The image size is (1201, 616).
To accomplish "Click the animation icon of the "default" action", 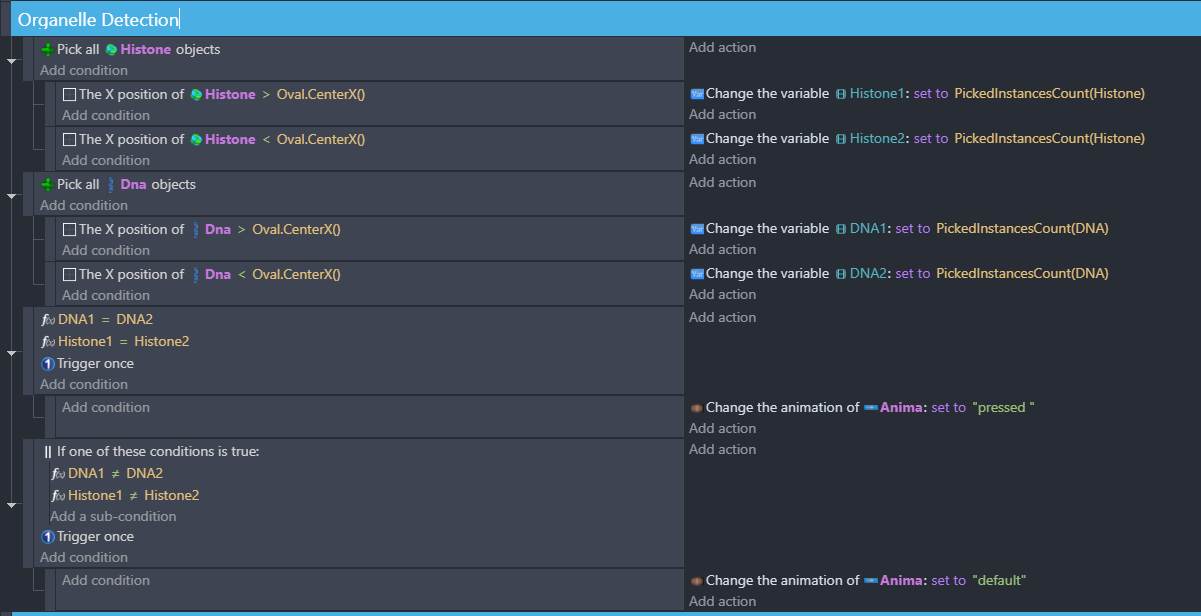I will pyautogui.click(x=697, y=580).
